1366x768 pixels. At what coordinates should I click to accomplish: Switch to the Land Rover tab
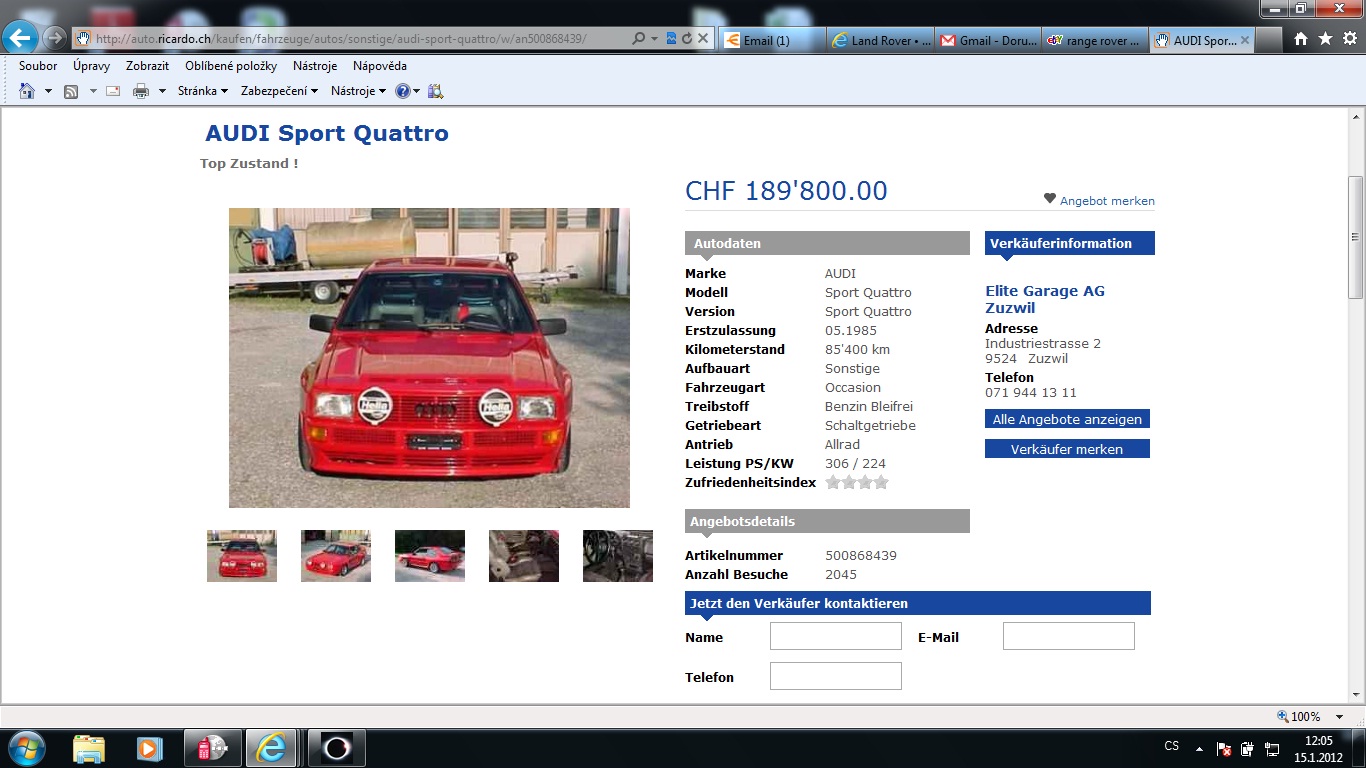pos(884,41)
